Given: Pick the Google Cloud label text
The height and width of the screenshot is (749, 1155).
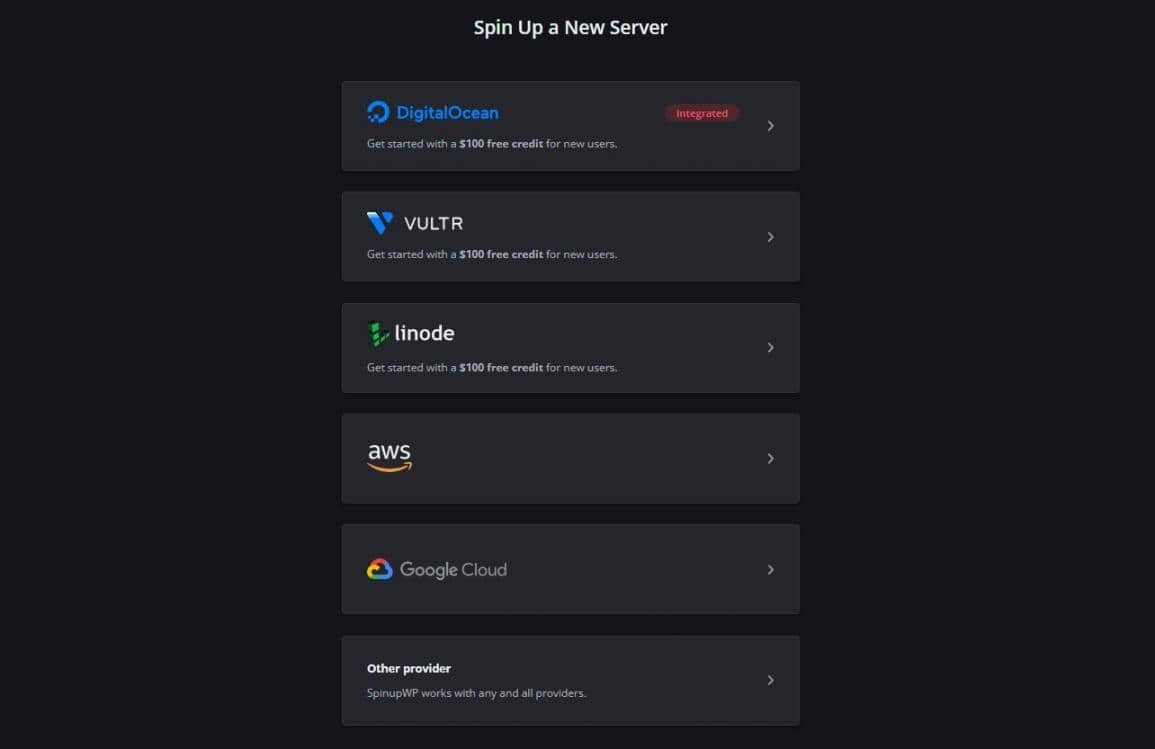Looking at the screenshot, I should pos(453,570).
